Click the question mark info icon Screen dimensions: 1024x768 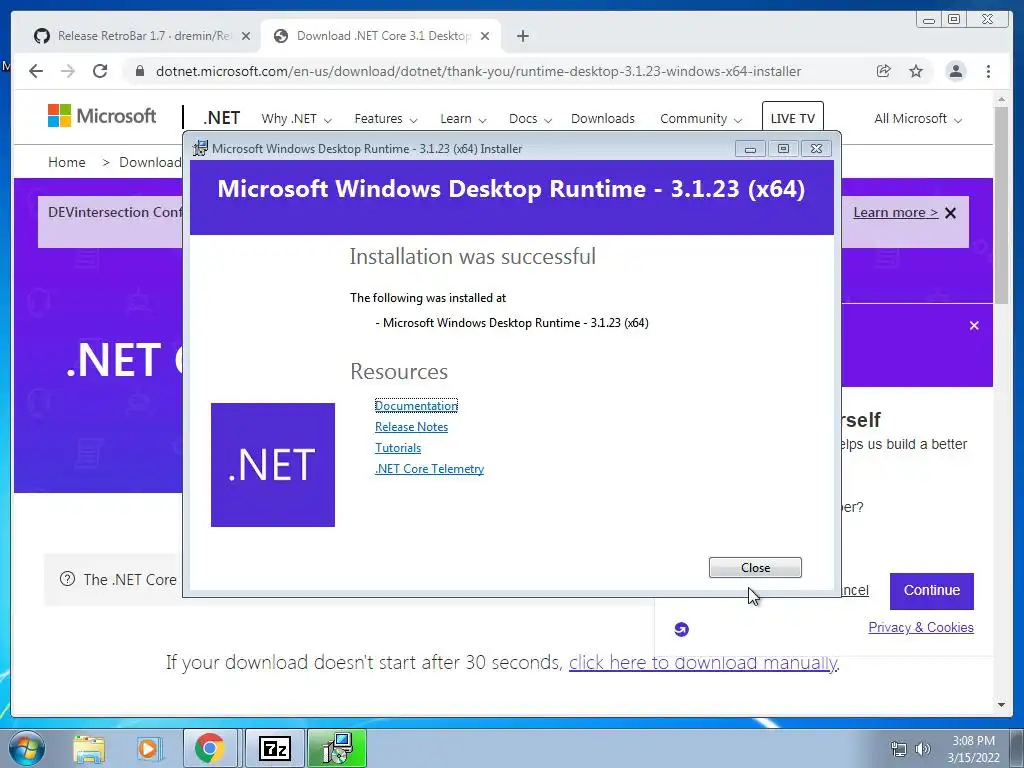[67, 579]
